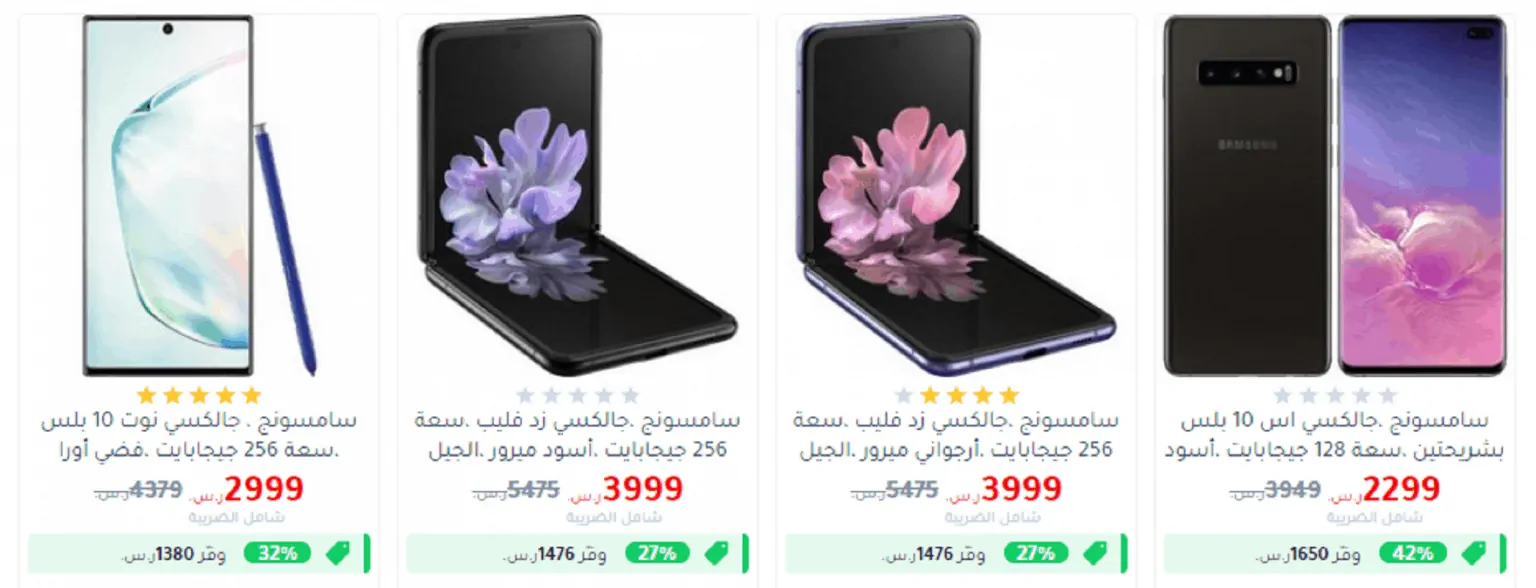Click purple mirror Galaxy Z Flip title link
The width and height of the screenshot is (1536, 588).
coord(956,435)
